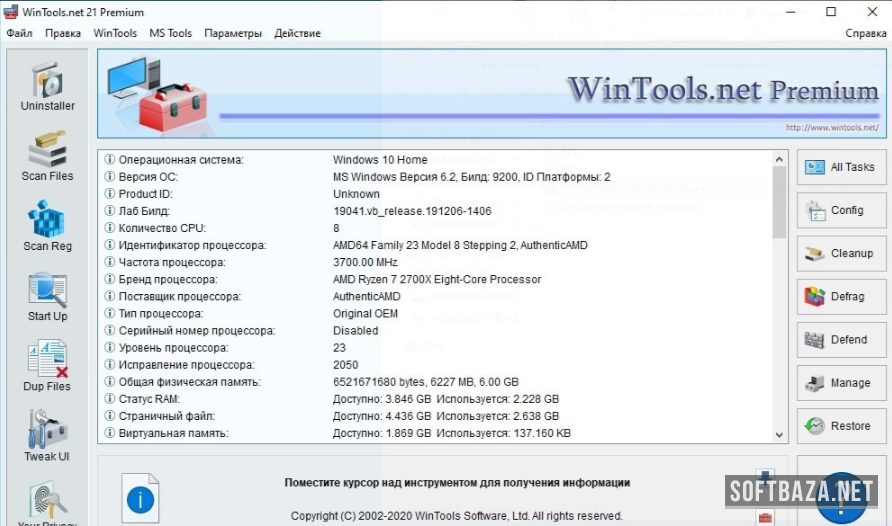Open the Tweak UI tool
The image size is (892, 526).
[47, 437]
